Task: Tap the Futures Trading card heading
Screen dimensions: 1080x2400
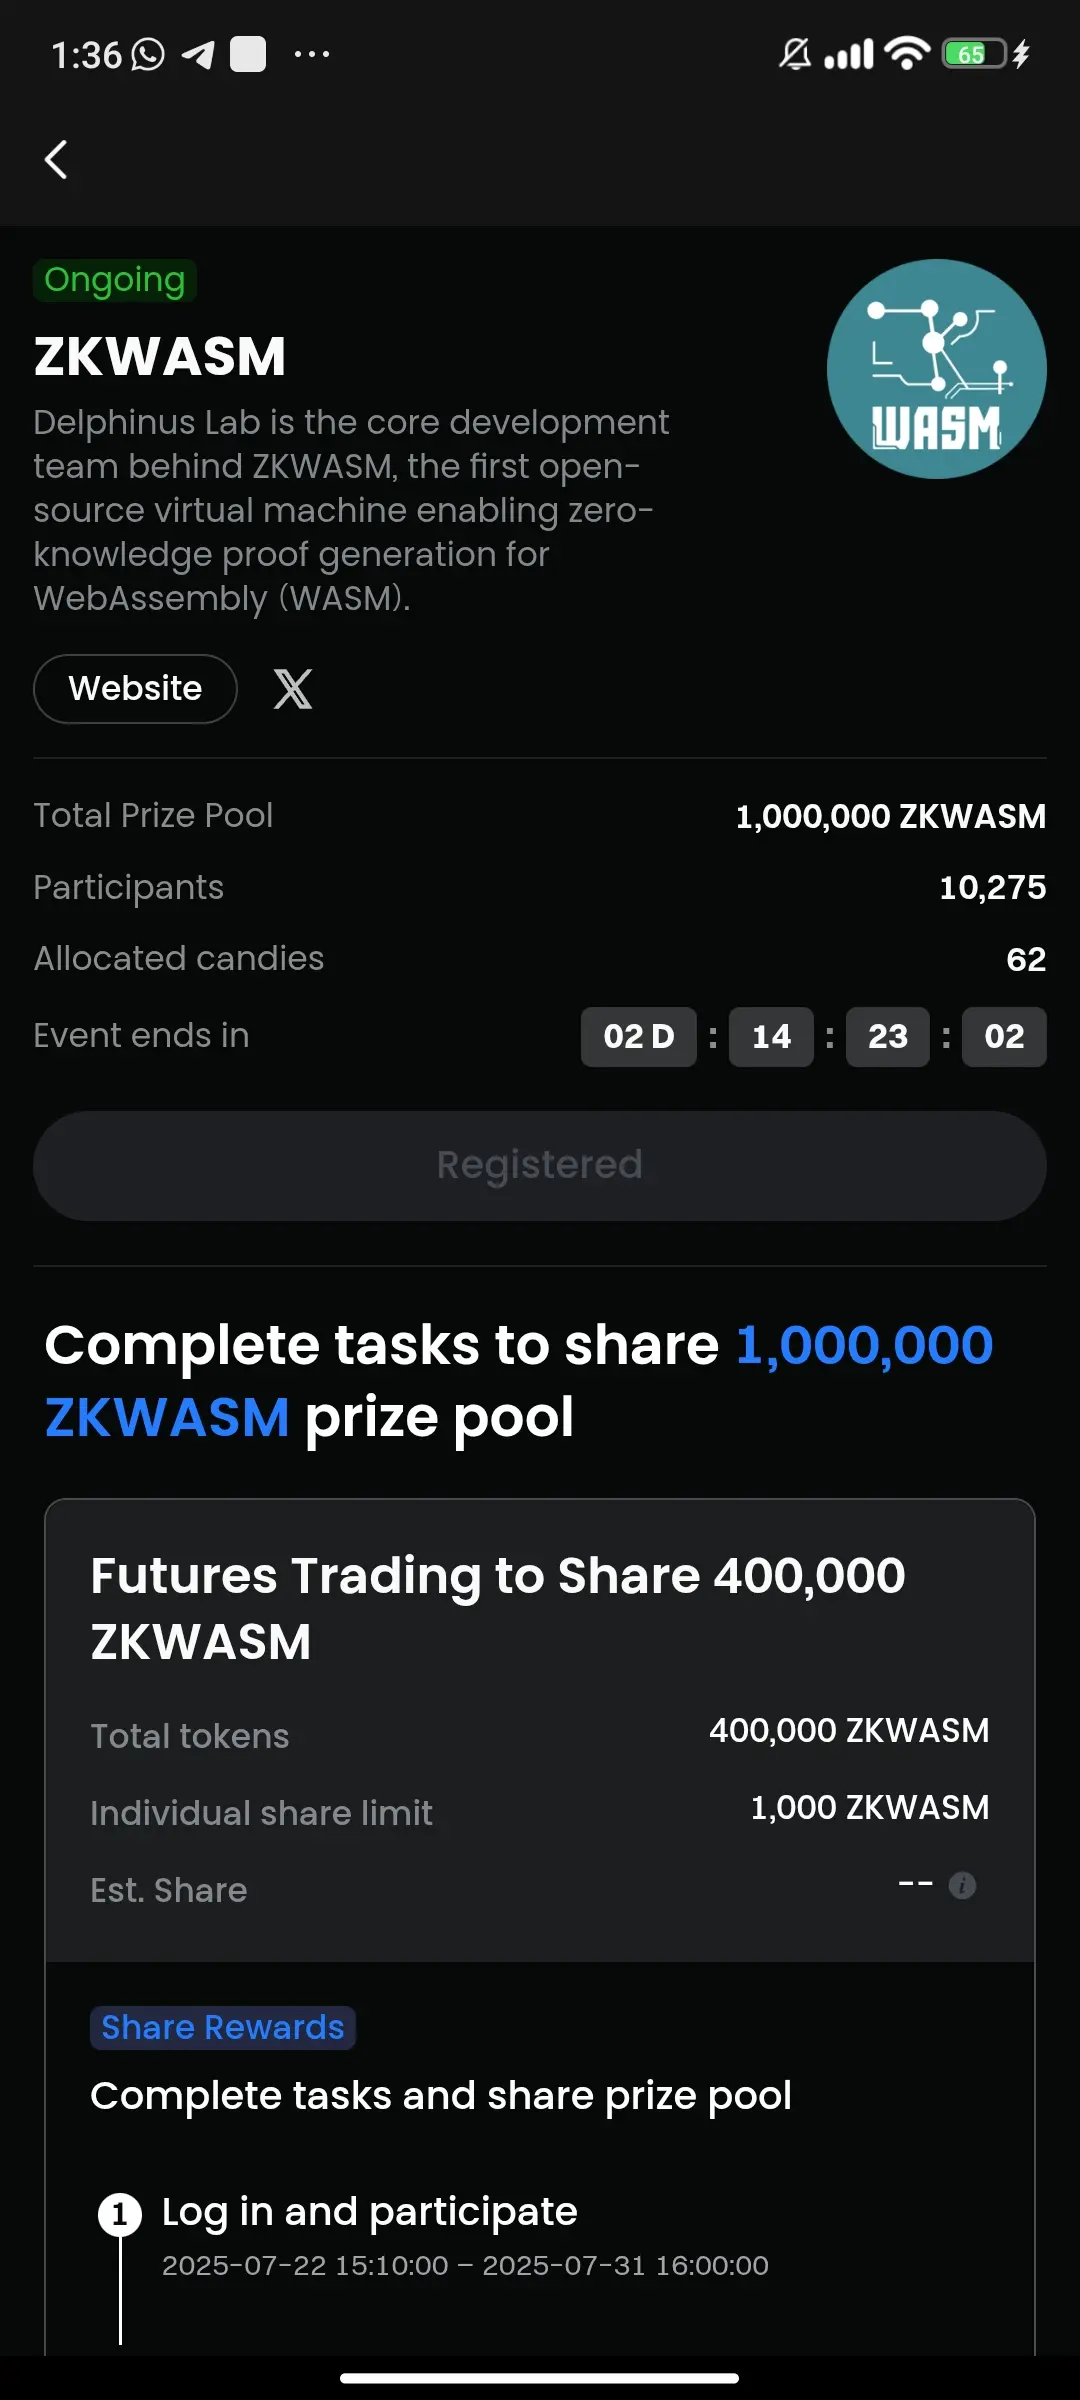Action: click(498, 1608)
